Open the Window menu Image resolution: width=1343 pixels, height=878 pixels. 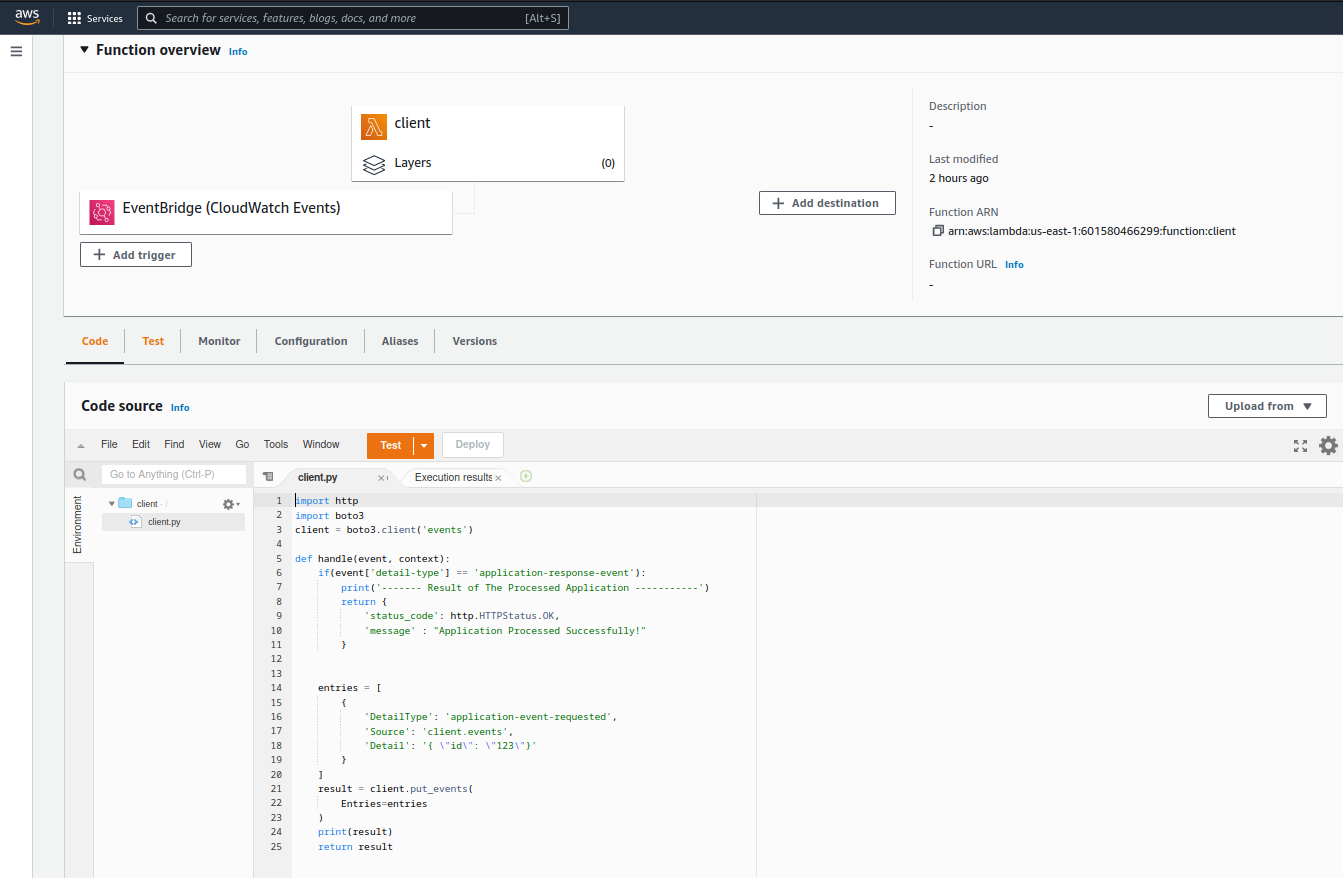click(x=321, y=445)
